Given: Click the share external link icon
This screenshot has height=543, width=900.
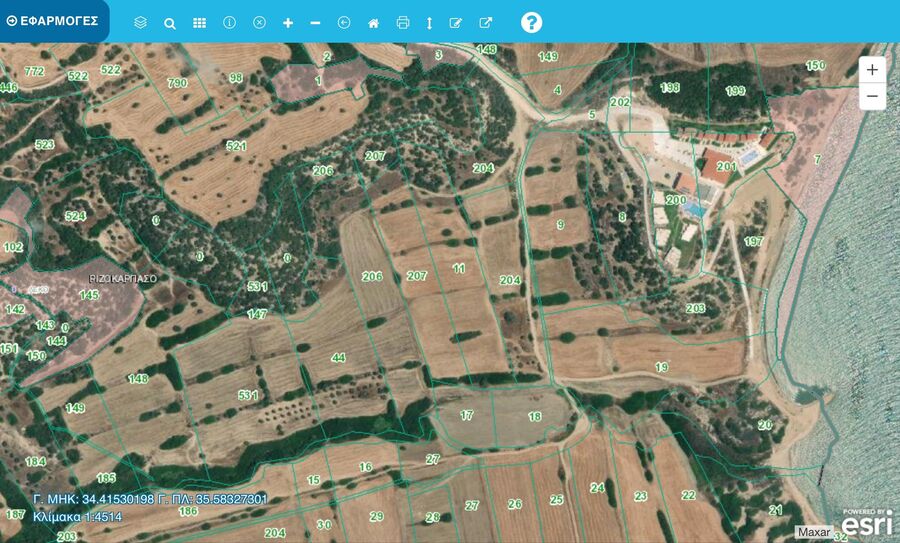Looking at the screenshot, I should (x=486, y=22).
